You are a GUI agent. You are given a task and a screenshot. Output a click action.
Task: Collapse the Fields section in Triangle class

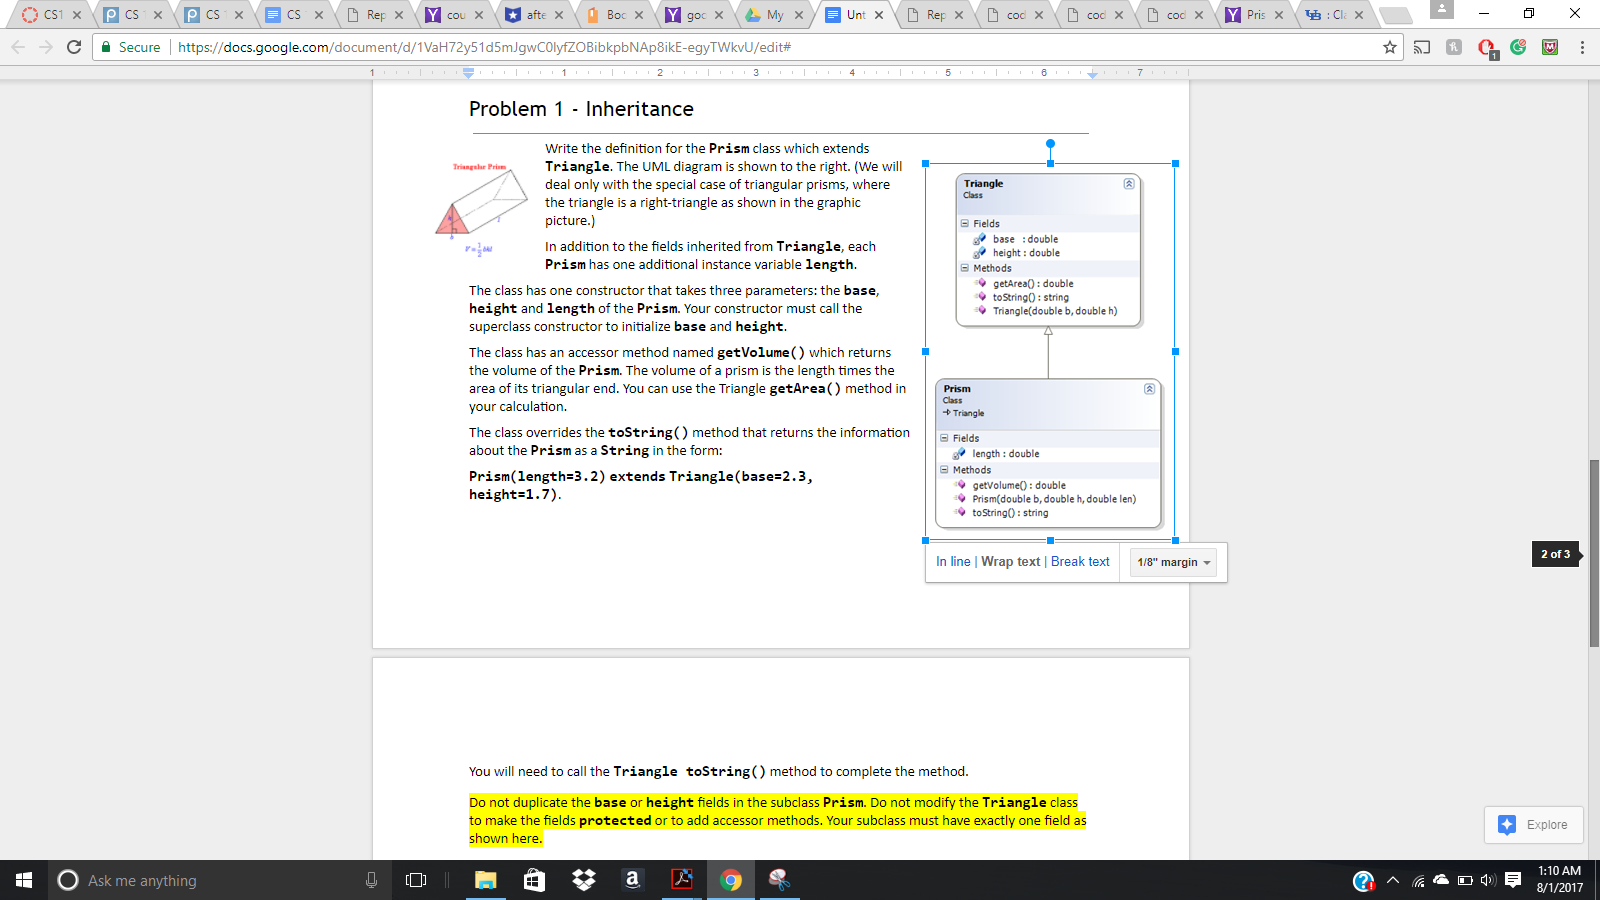tap(965, 224)
